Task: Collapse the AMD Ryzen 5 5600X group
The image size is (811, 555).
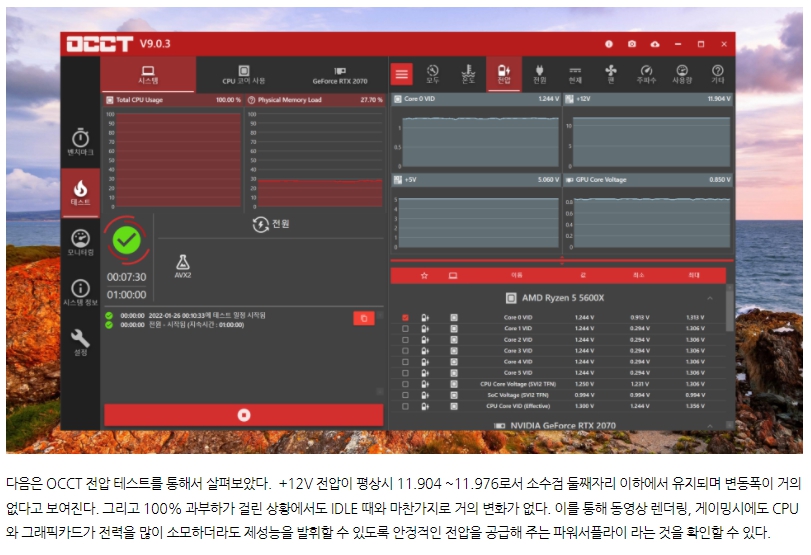Action: tap(710, 298)
